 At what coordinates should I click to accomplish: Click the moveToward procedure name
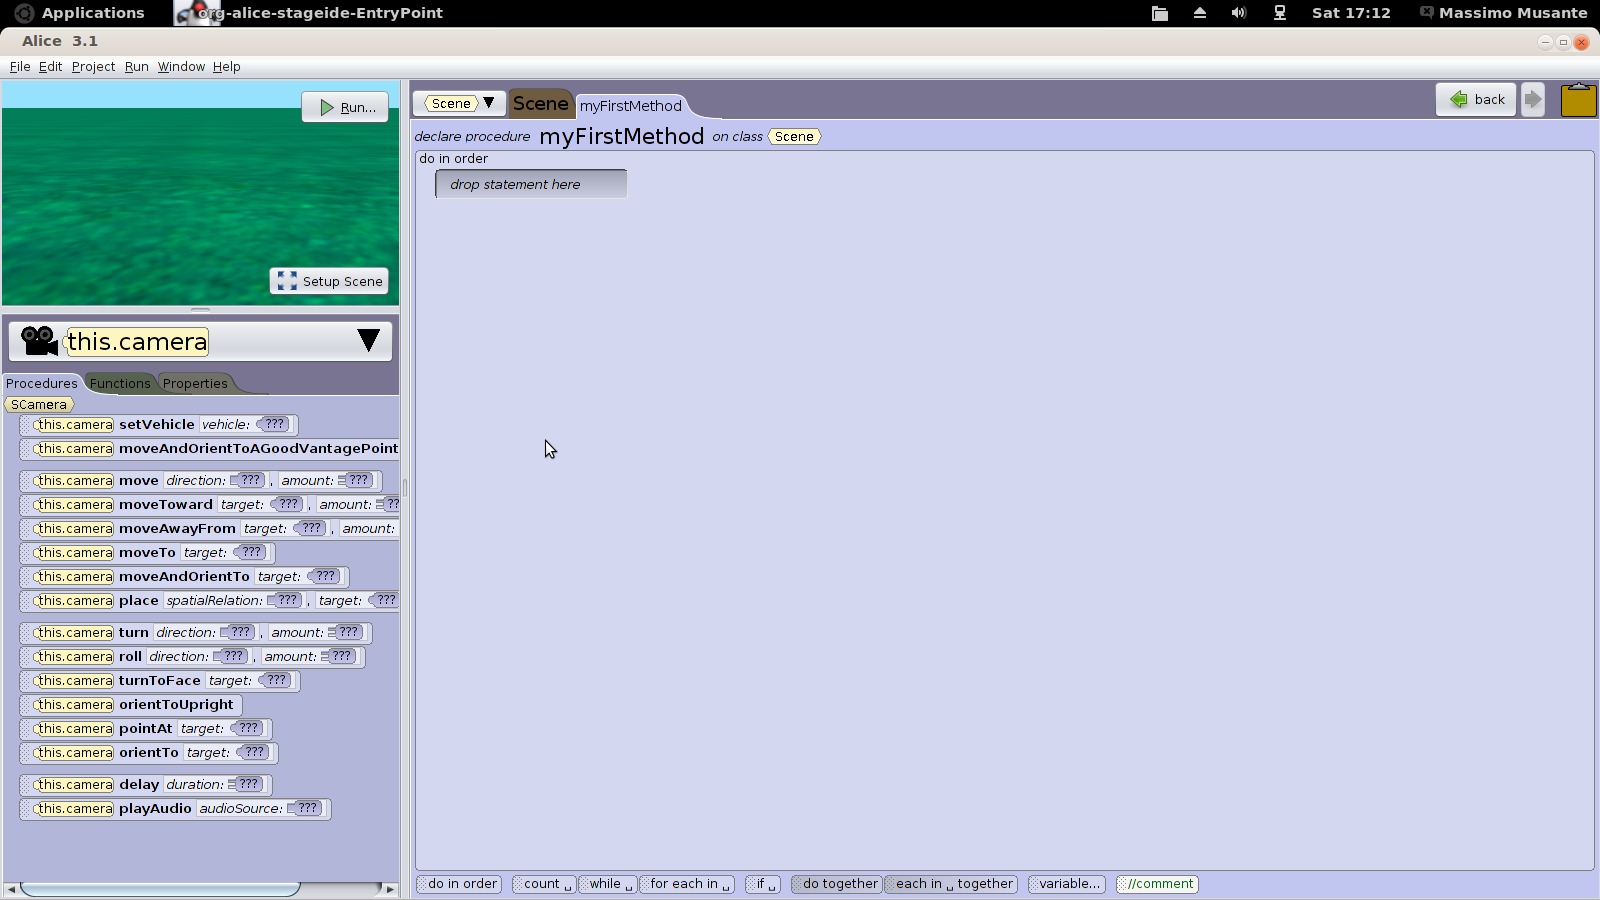pyautogui.click(x=166, y=504)
